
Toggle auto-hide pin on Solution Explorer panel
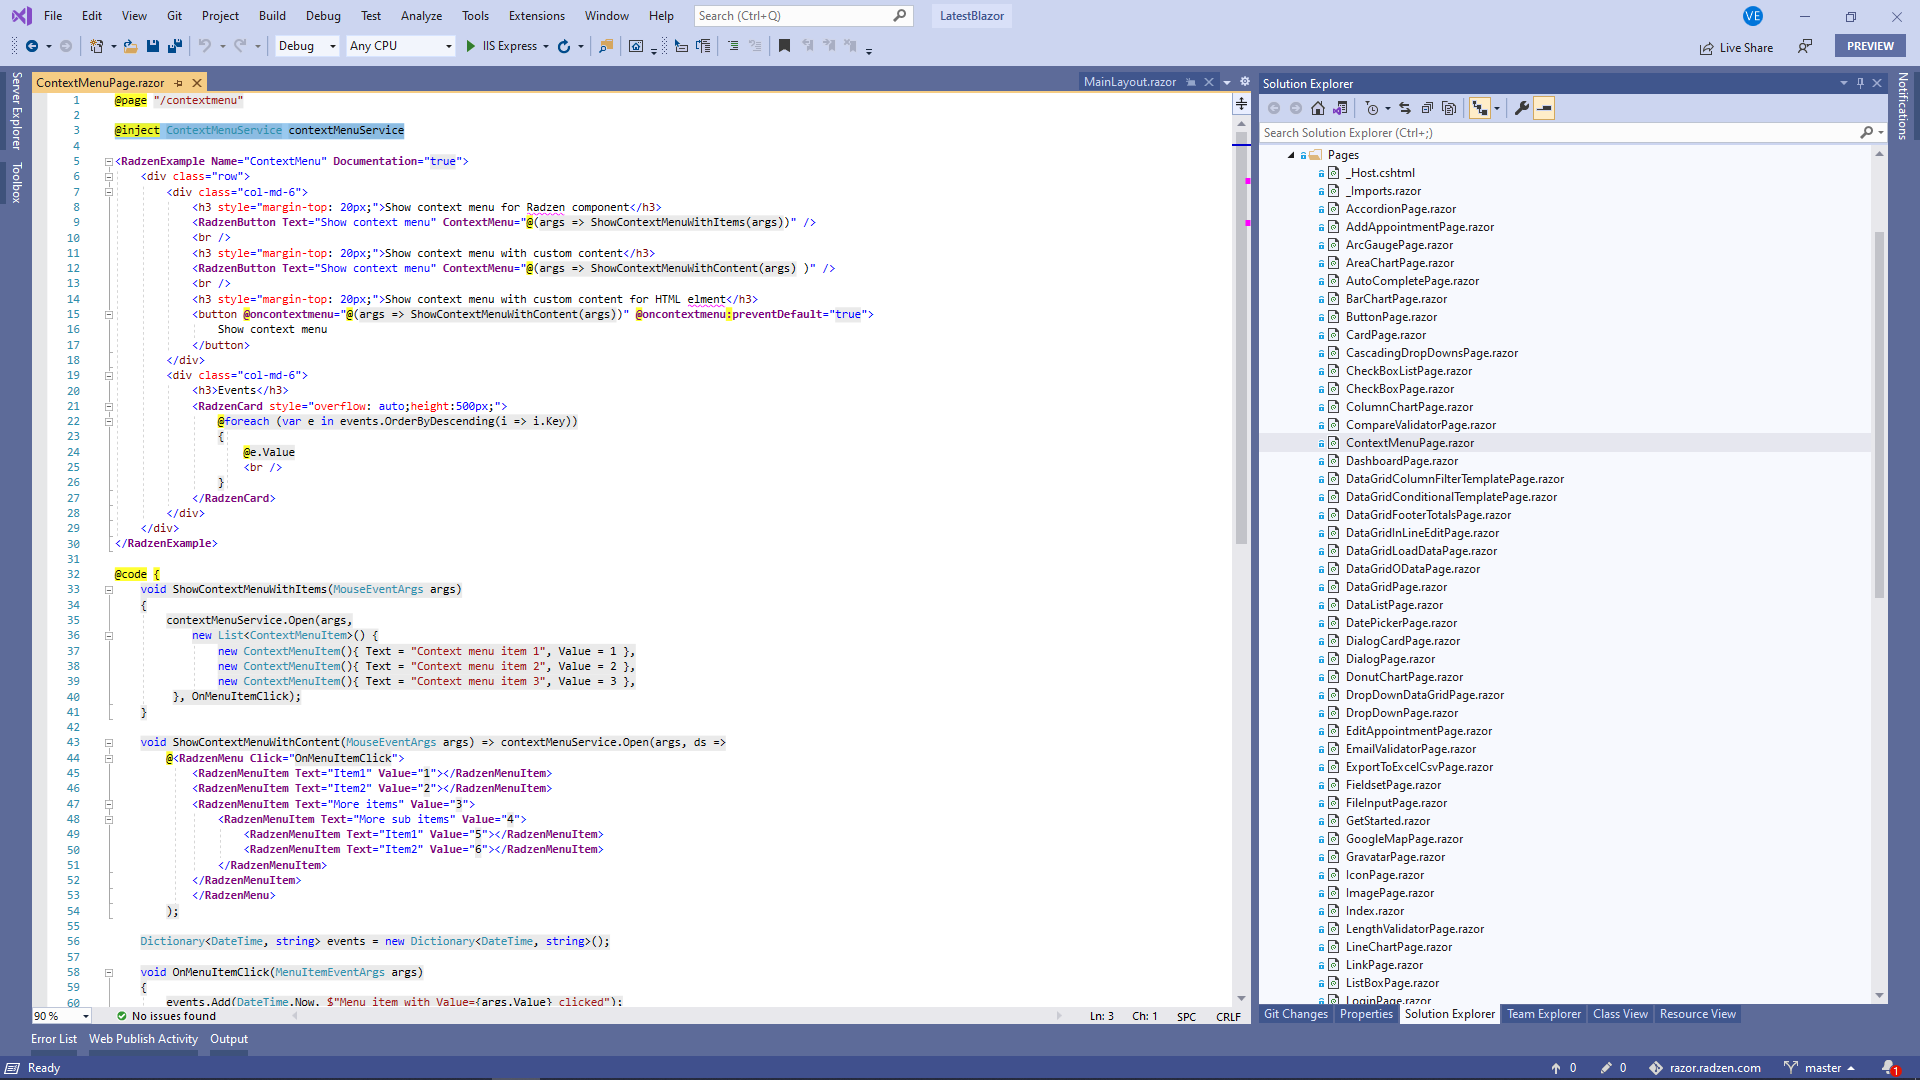click(x=1860, y=83)
